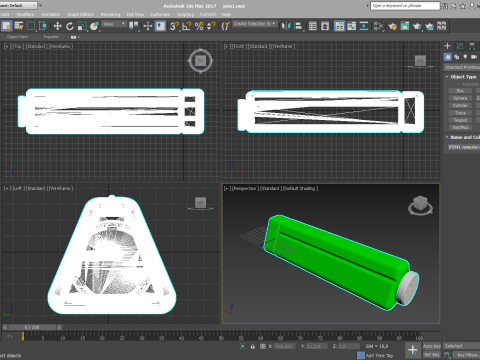This screenshot has height=360, width=480.
Task: Create a Teapot primitive
Action: tap(460, 120)
